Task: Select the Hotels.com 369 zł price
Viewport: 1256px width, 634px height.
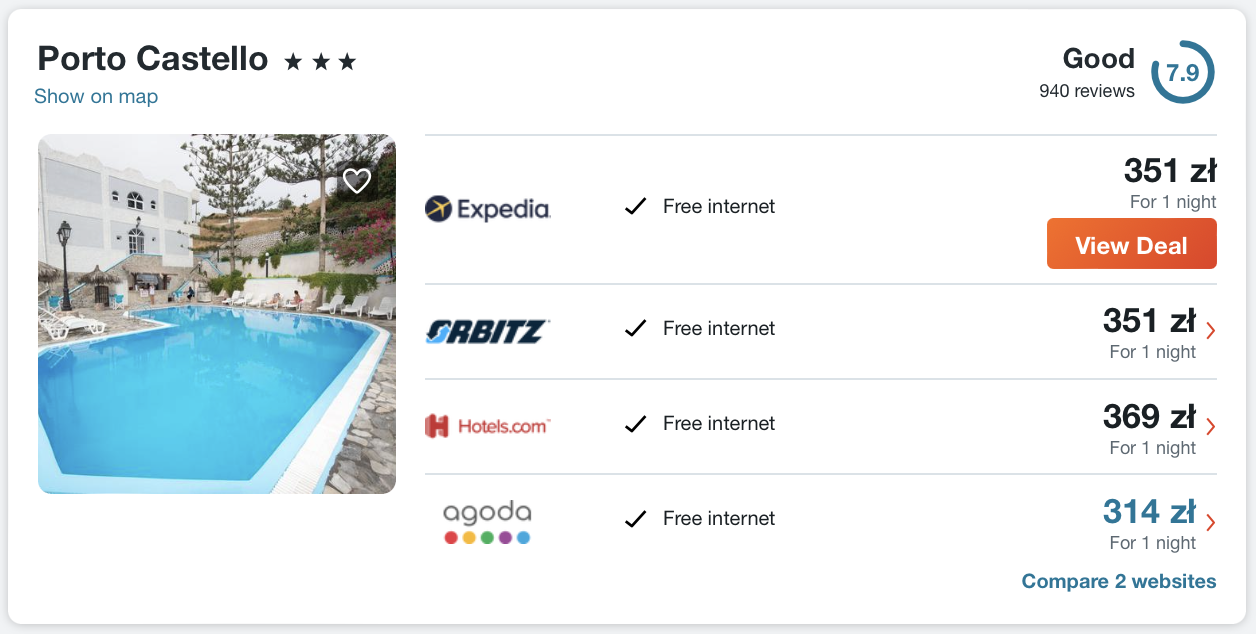Action: pos(1149,416)
